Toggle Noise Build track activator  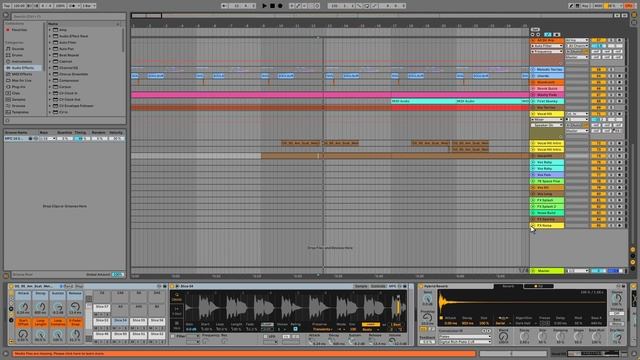(x=599, y=213)
